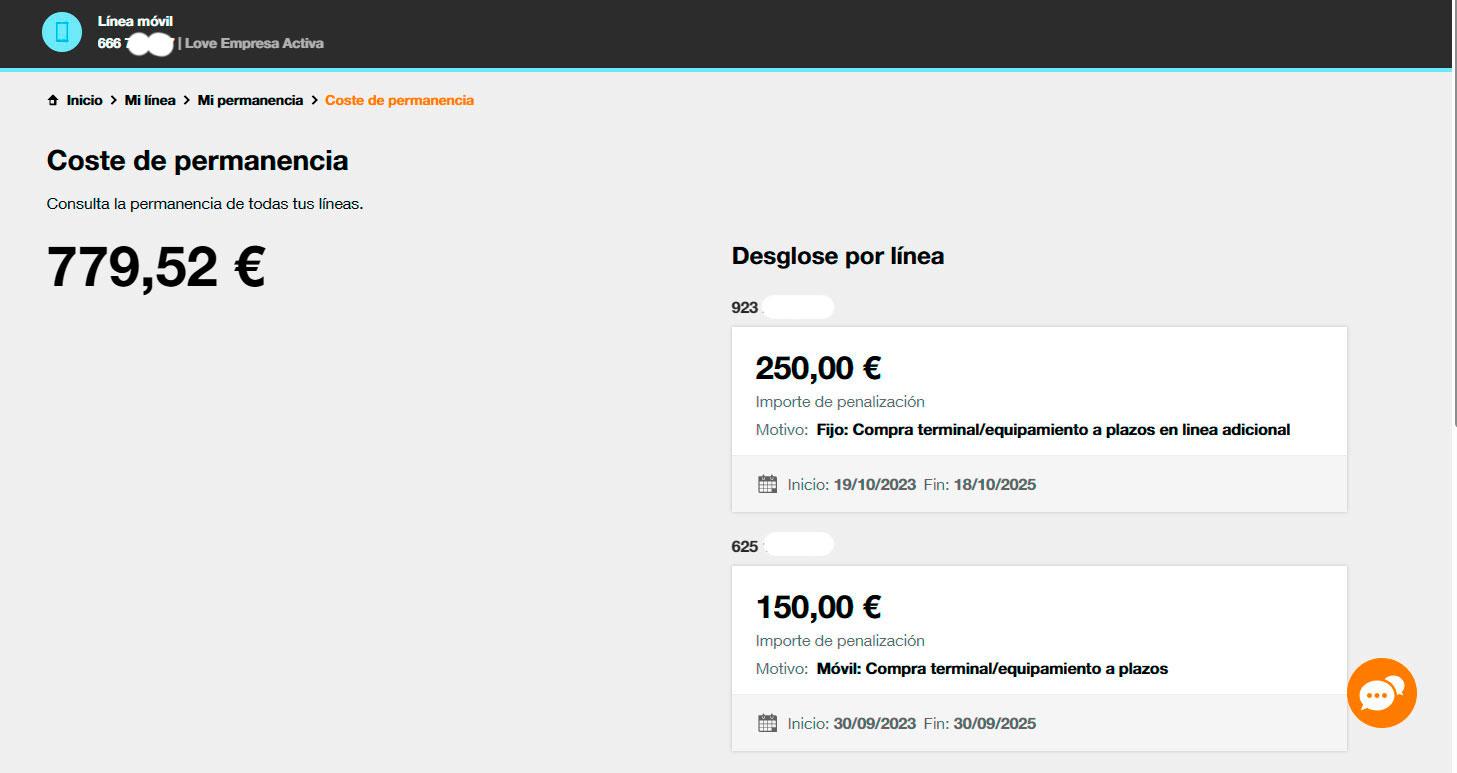1457x773 pixels.
Task: Open the orange chat support bubble
Action: [1381, 692]
